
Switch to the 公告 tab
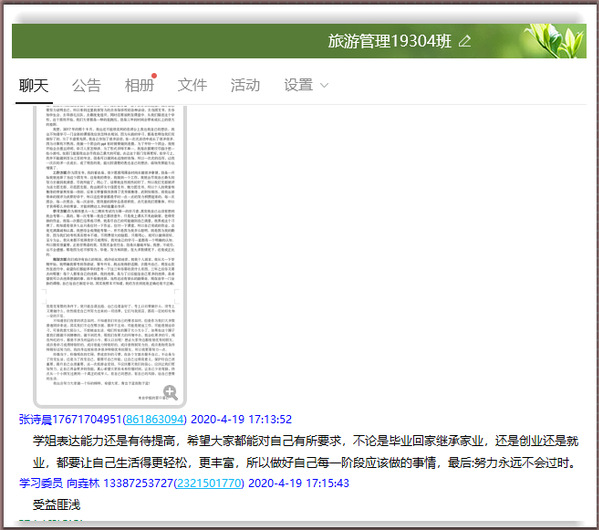tap(86, 85)
